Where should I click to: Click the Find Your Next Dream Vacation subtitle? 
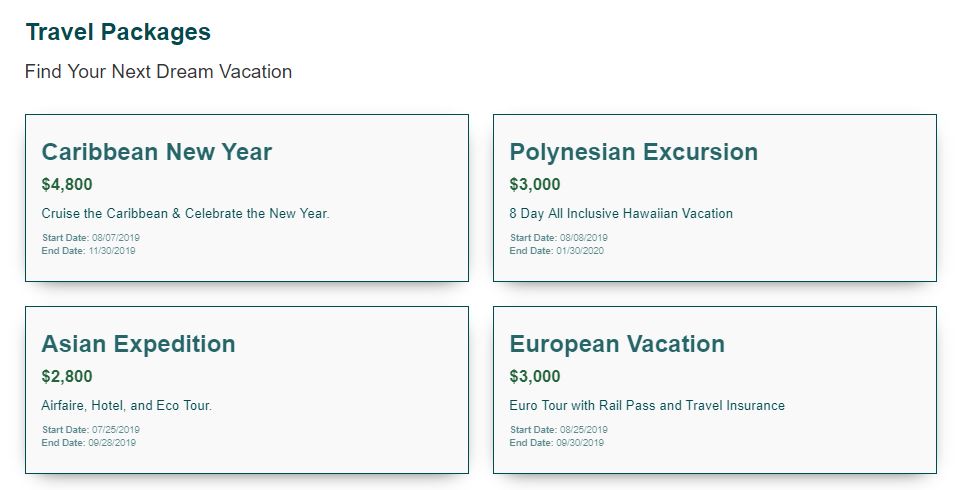[158, 72]
